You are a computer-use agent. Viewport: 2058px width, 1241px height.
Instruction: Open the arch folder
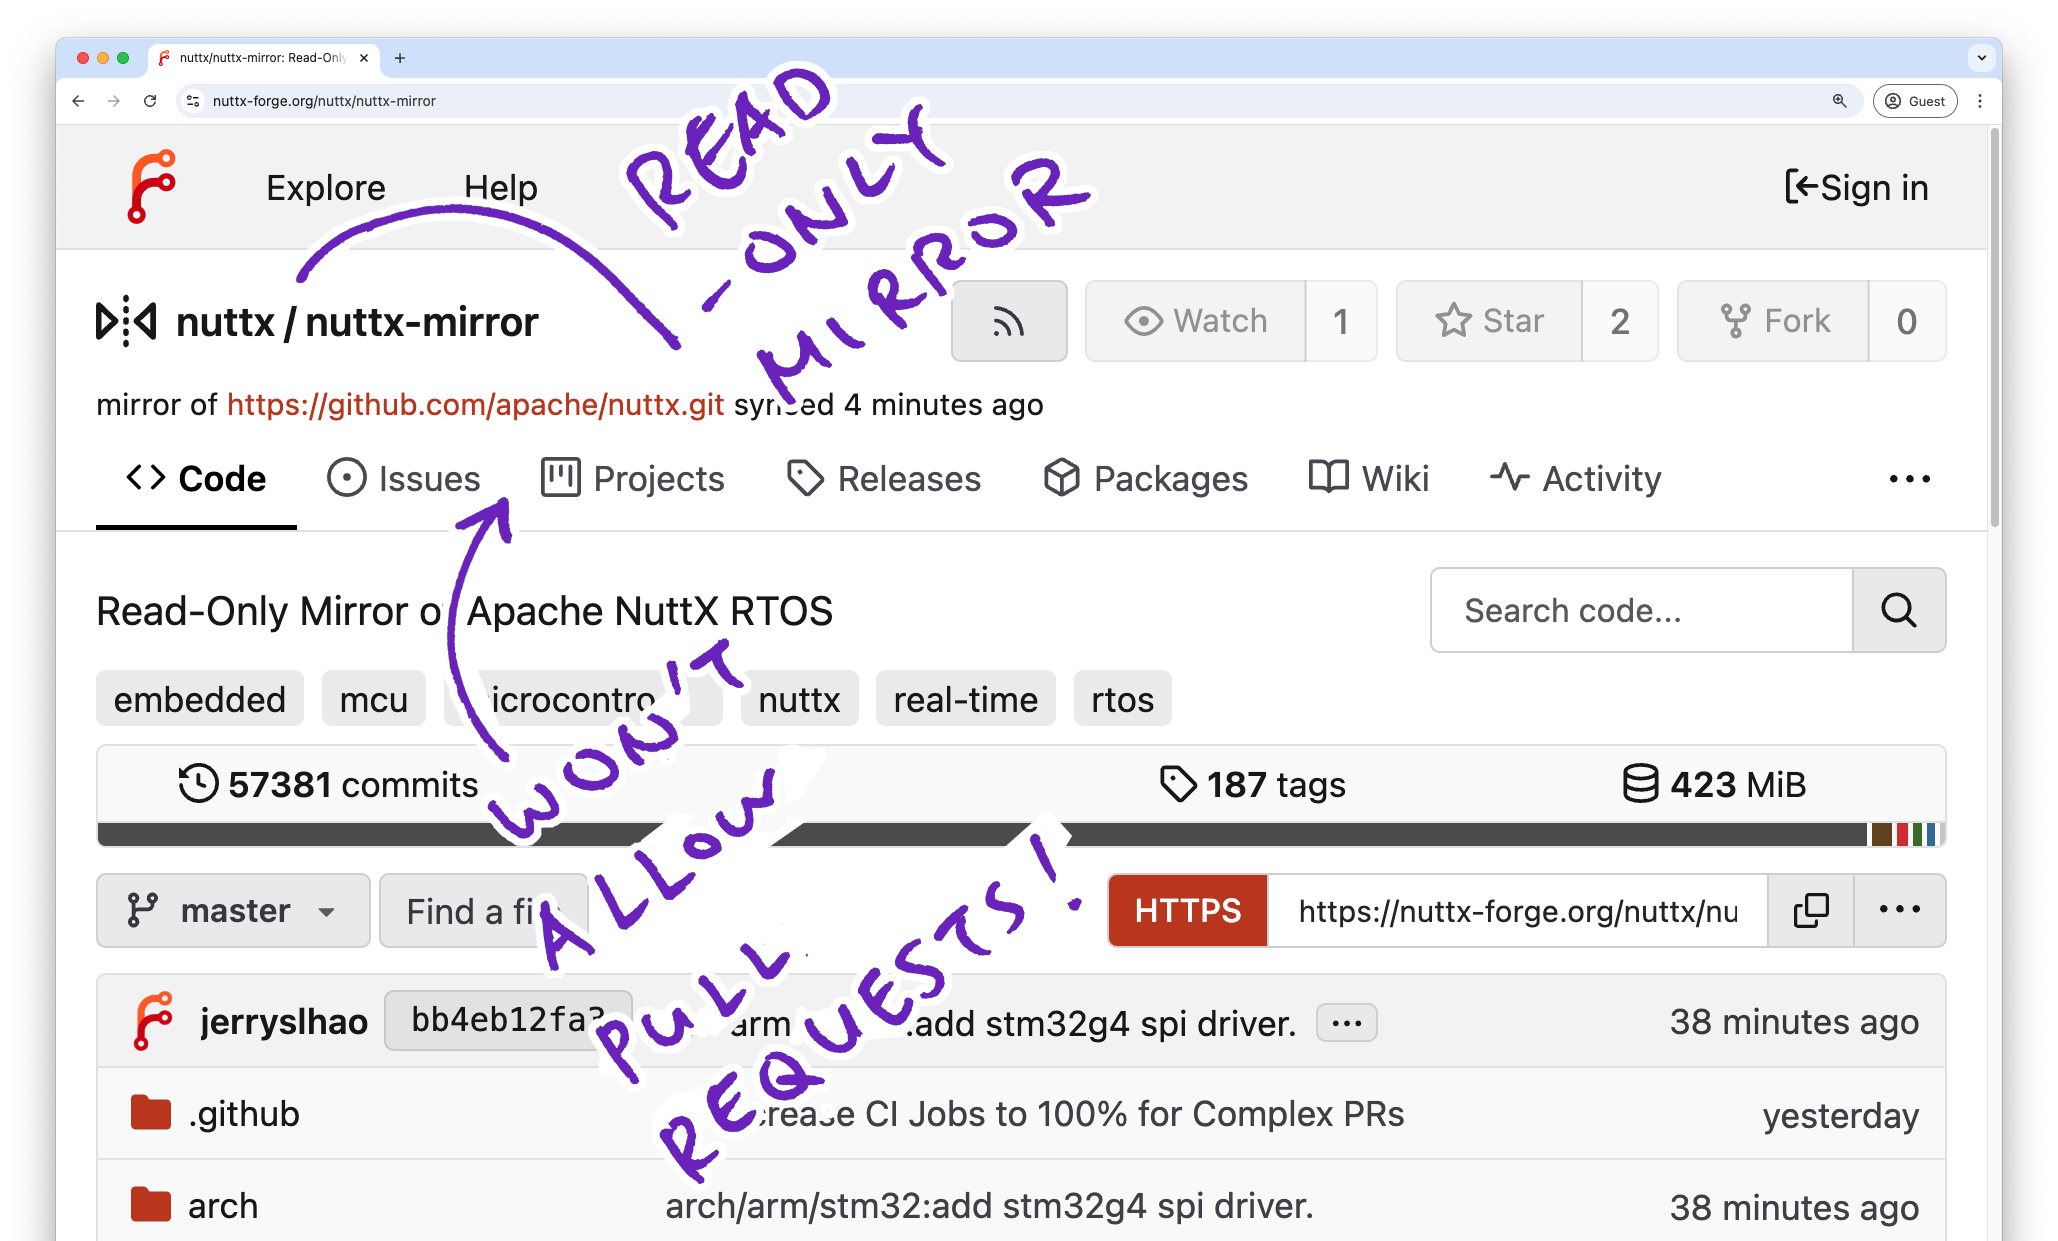point(223,1206)
